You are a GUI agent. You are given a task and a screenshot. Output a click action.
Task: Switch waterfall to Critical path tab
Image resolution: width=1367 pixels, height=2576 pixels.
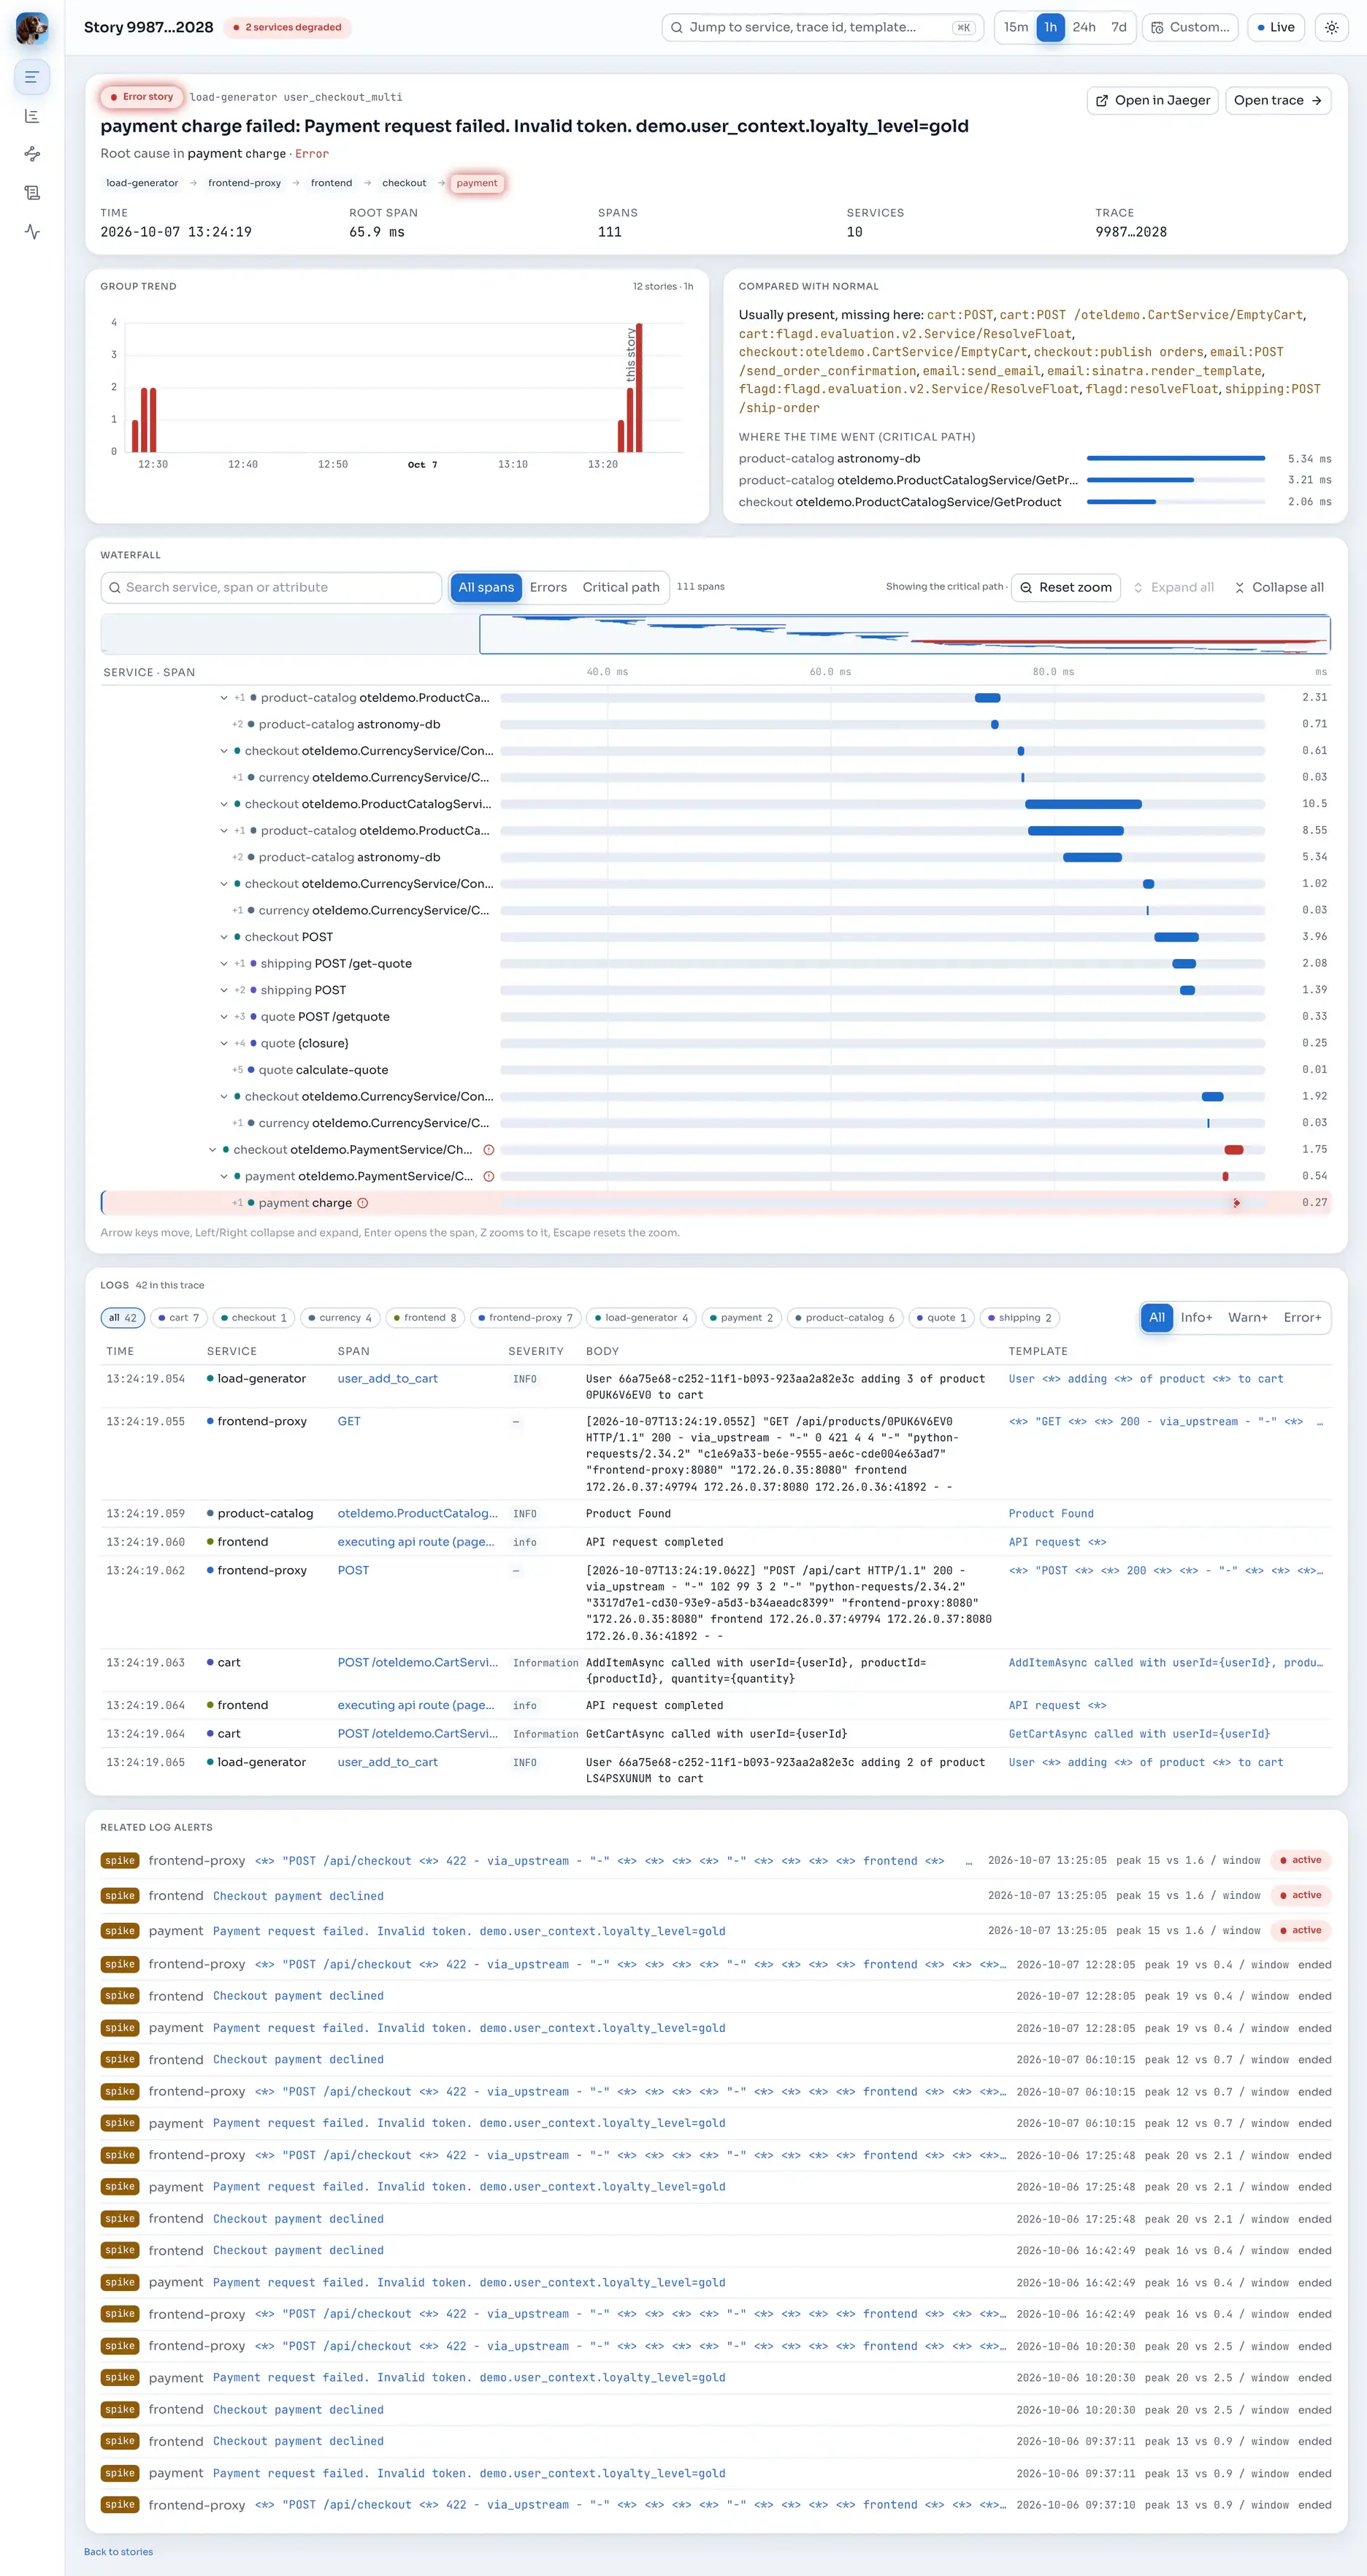pos(621,588)
